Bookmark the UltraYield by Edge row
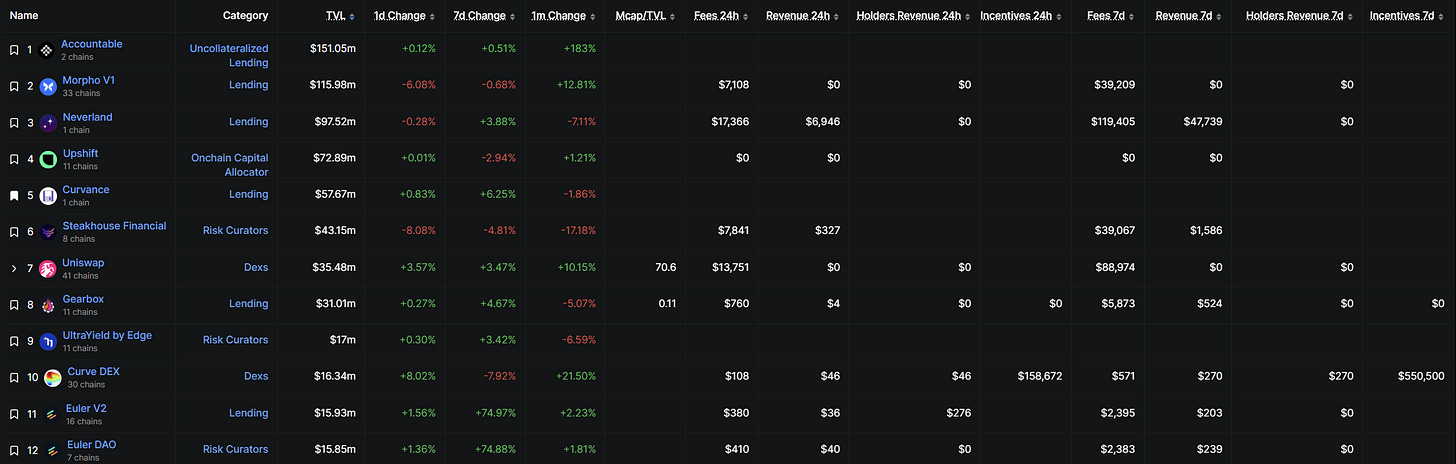The image size is (1456, 464). (x=14, y=341)
